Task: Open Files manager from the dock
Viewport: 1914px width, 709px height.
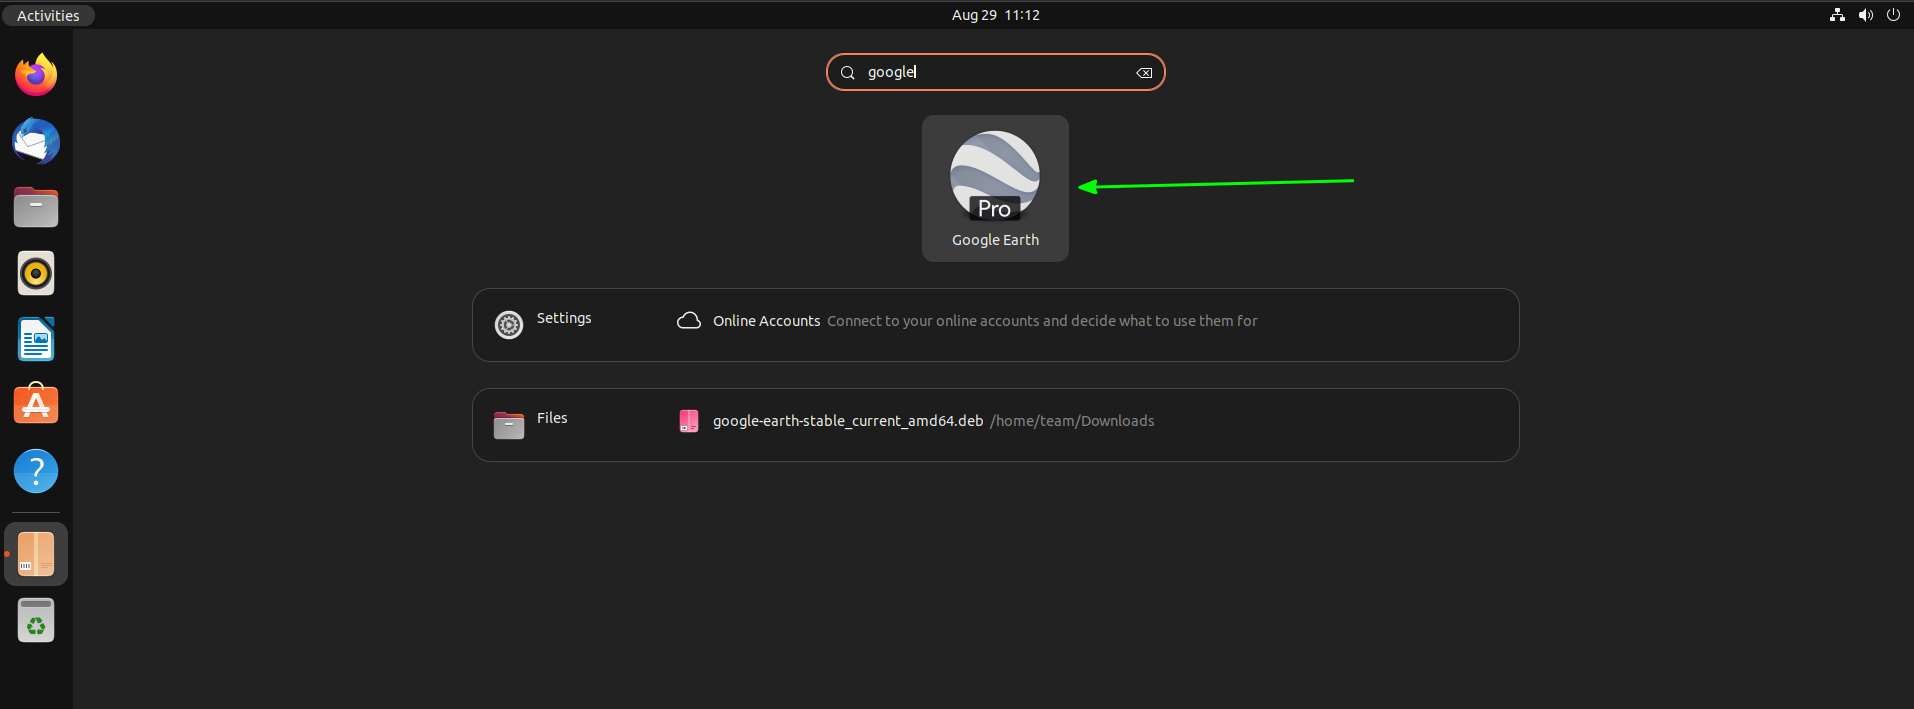Action: [36, 207]
